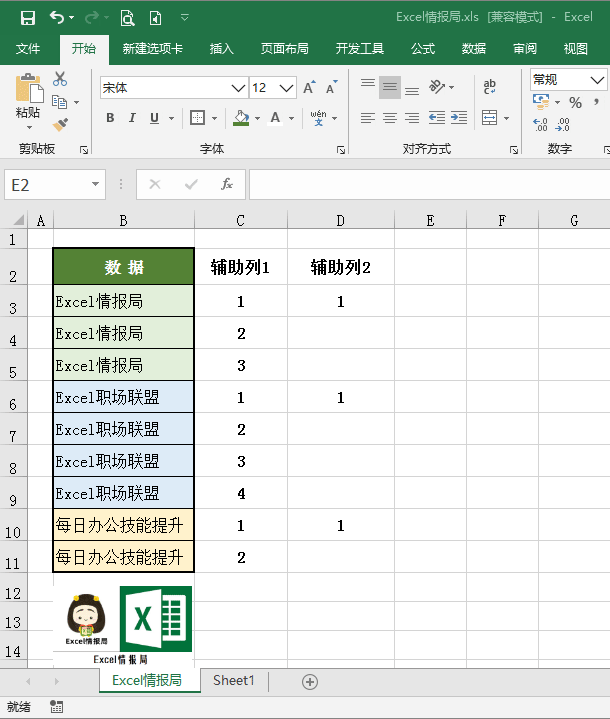
Task: Decrease decimal places
Action: pyautogui.click(x=562, y=124)
